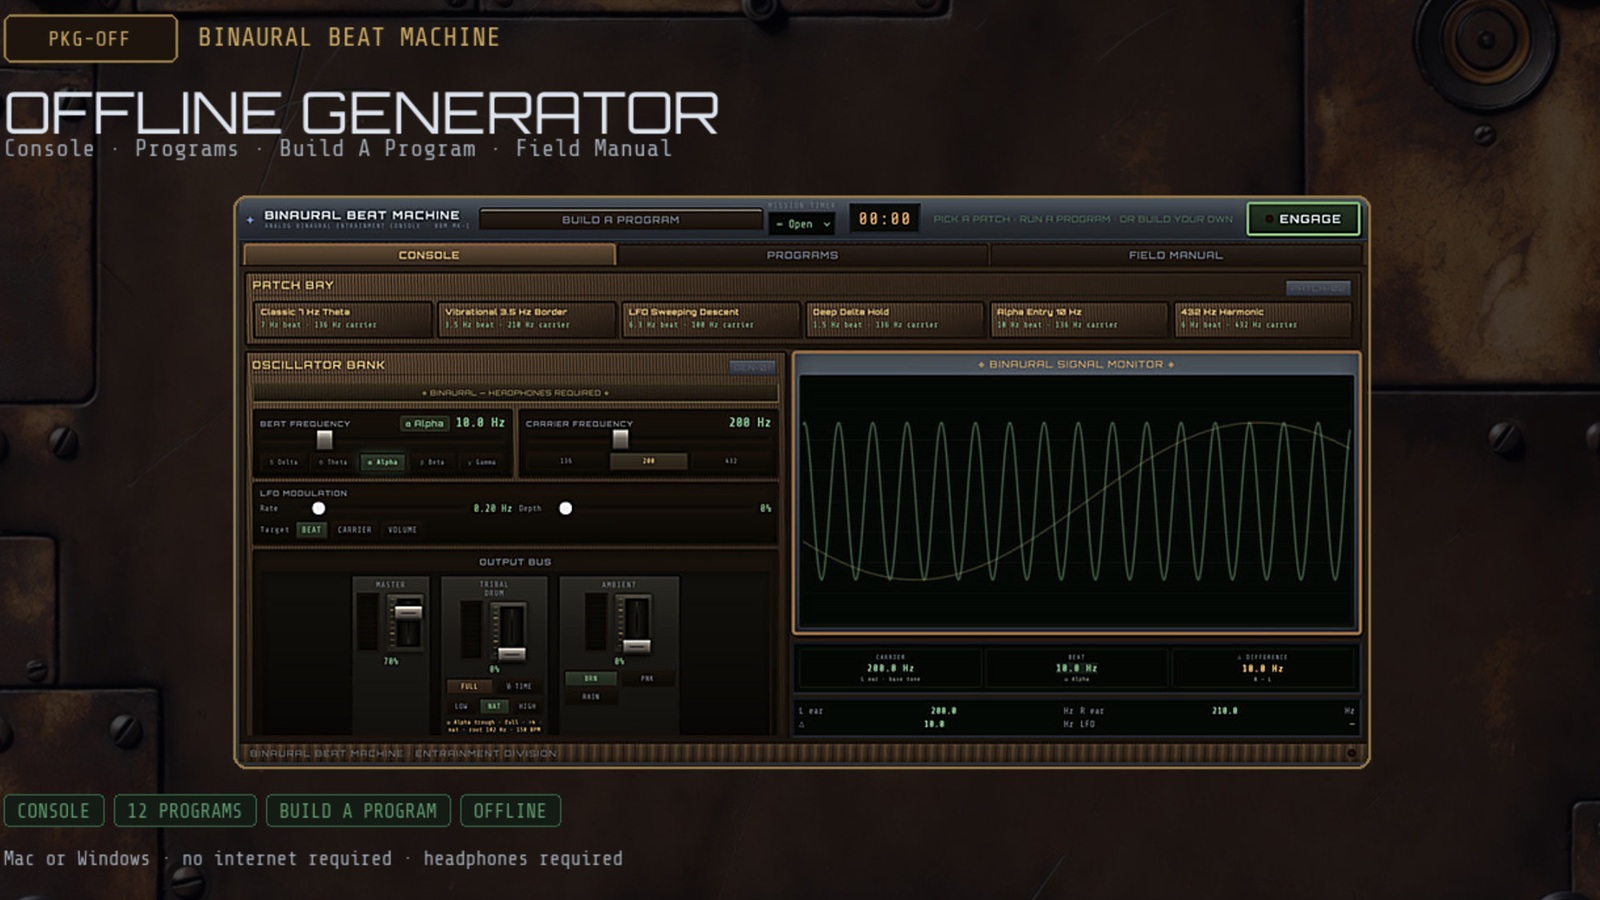Load the Deep Delta Hold patch
Viewport: 1600px width, 900px height.
click(x=894, y=319)
